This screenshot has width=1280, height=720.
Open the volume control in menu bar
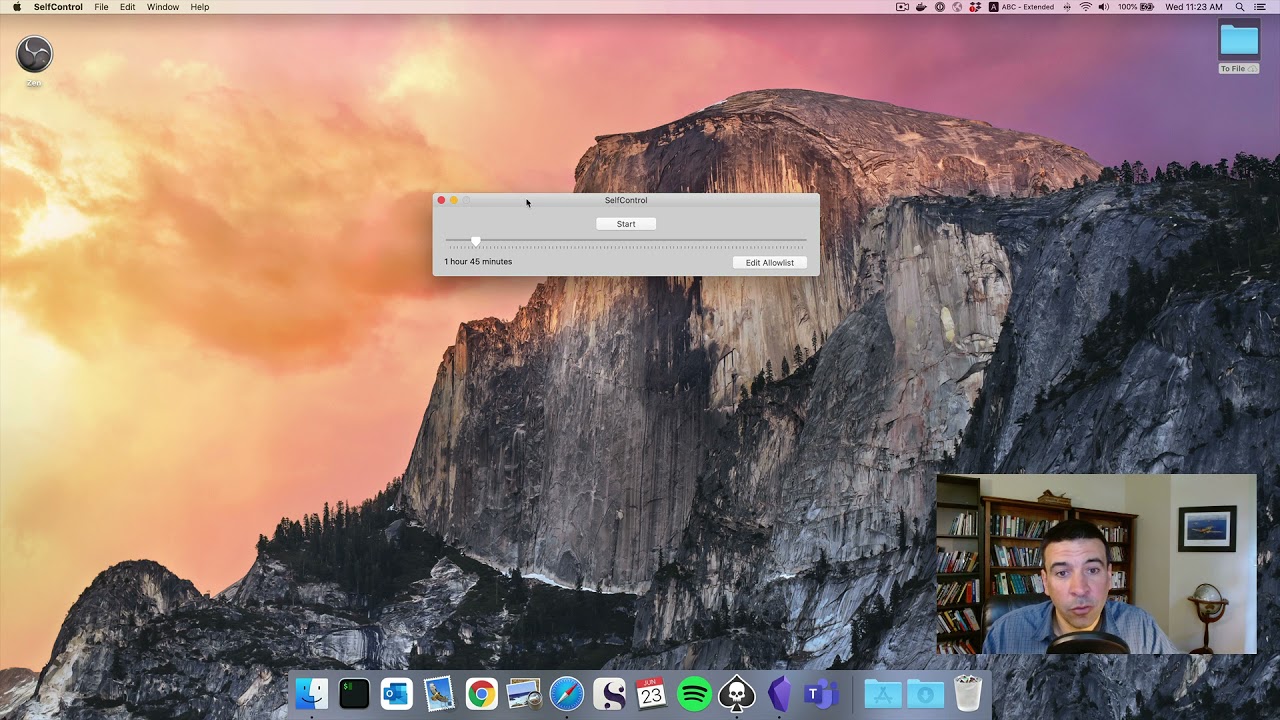(x=1104, y=7)
